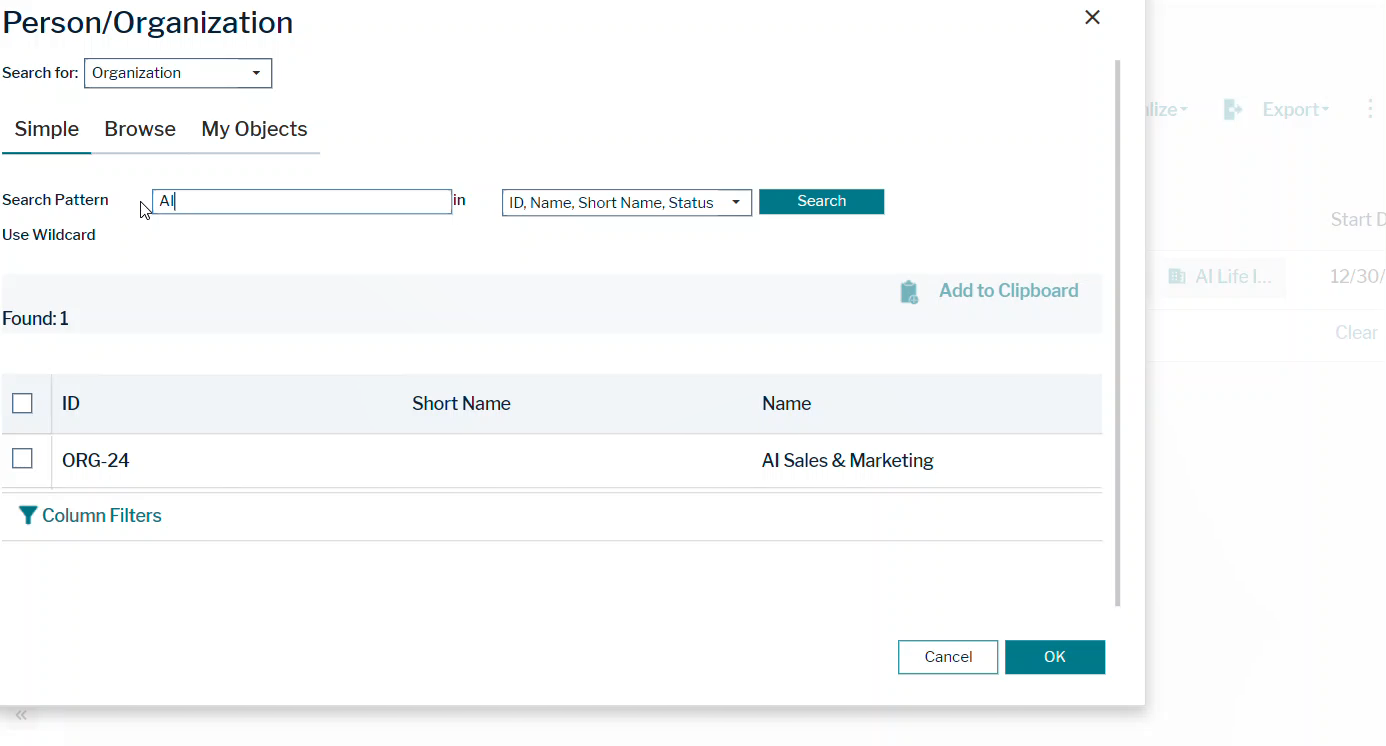Confirm the selection with OK
The height and width of the screenshot is (746, 1386).
point(1054,657)
